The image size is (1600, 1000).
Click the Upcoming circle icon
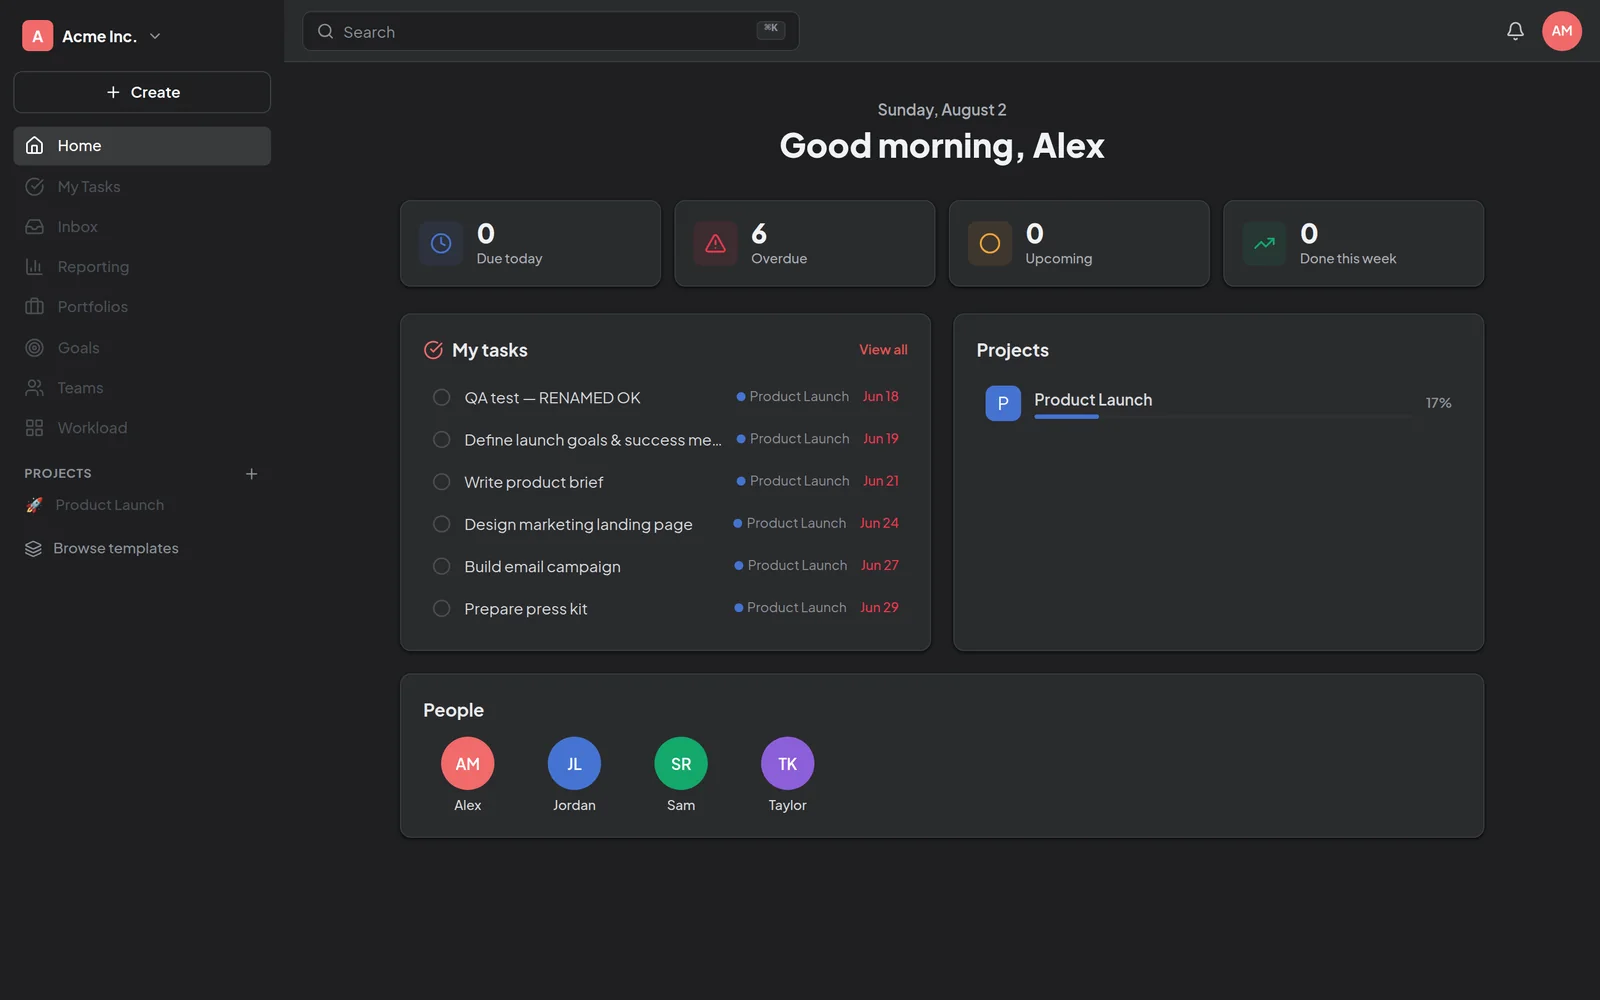990,243
